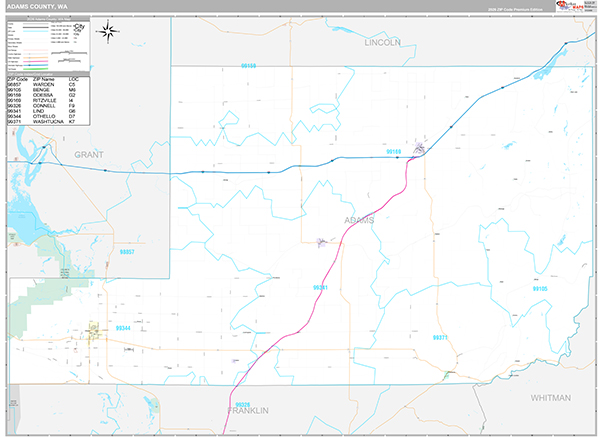Click ZIP code label 99105 on map

click(540, 289)
